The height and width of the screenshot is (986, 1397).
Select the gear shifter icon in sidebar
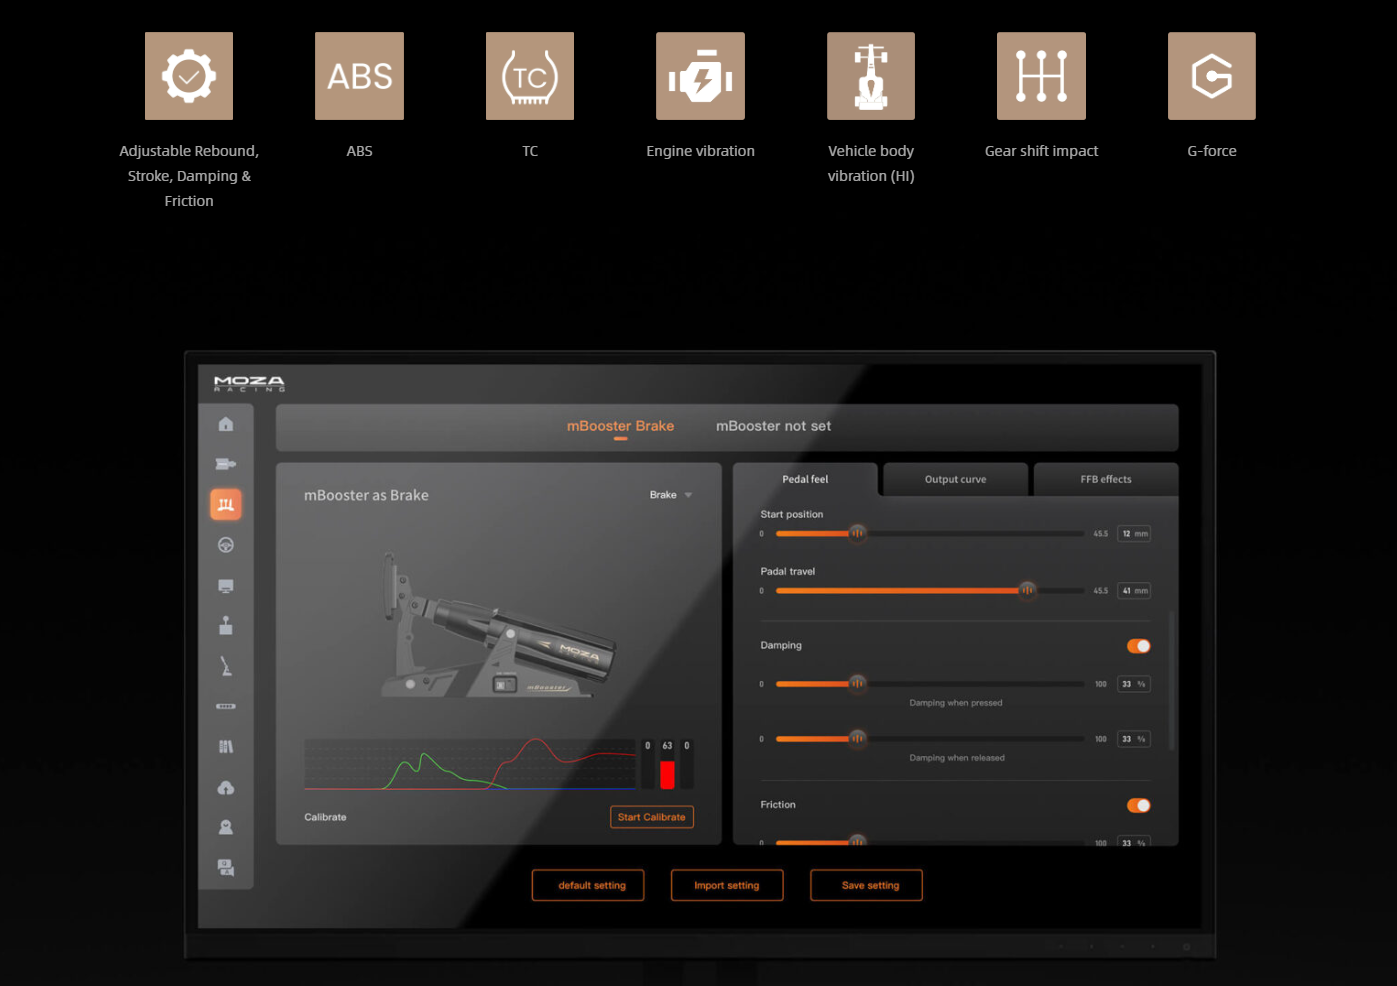(226, 626)
